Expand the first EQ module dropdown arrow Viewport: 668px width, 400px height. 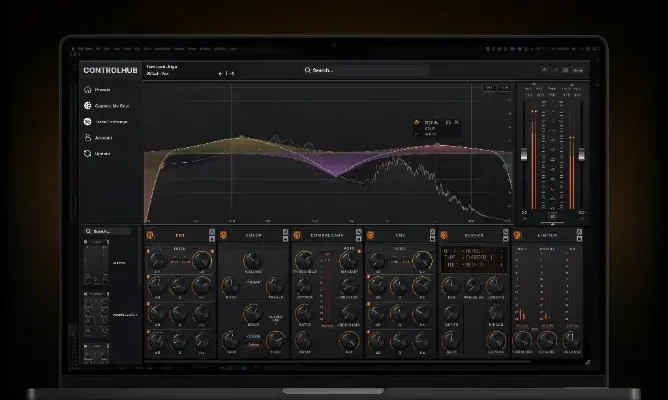[212, 238]
